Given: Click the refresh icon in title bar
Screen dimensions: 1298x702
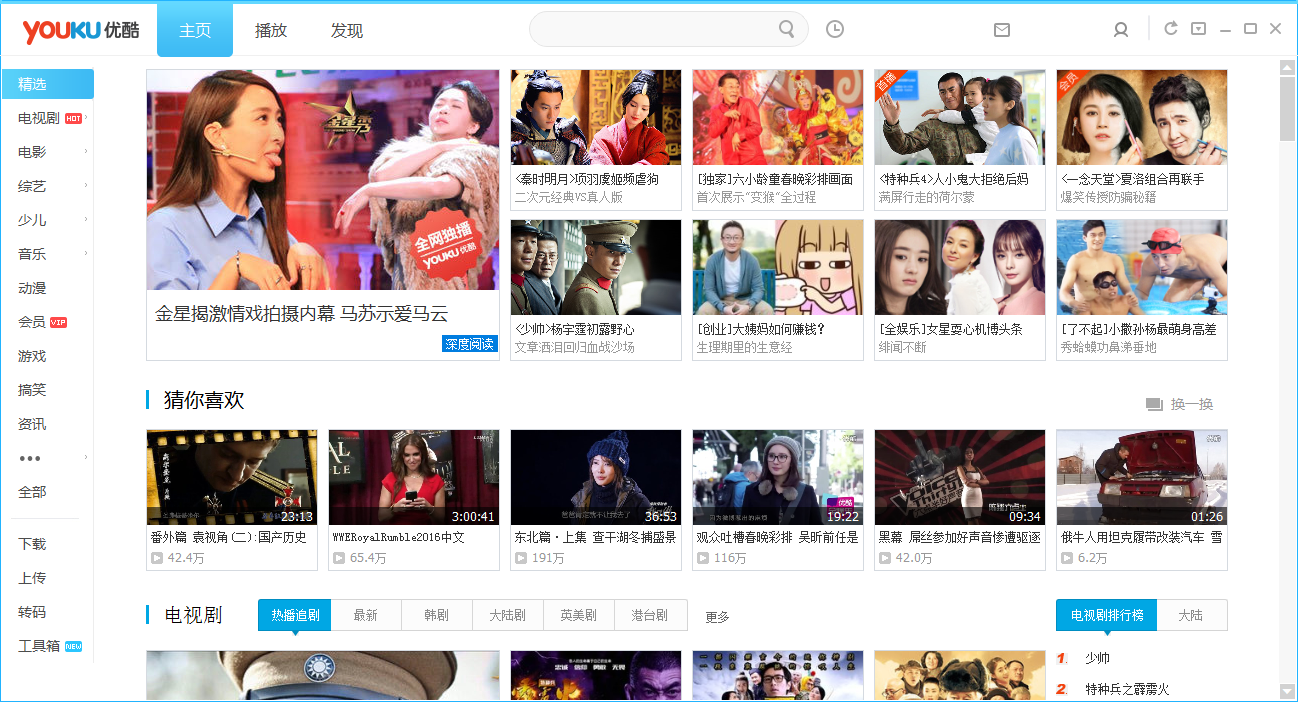Looking at the screenshot, I should pyautogui.click(x=1171, y=29).
